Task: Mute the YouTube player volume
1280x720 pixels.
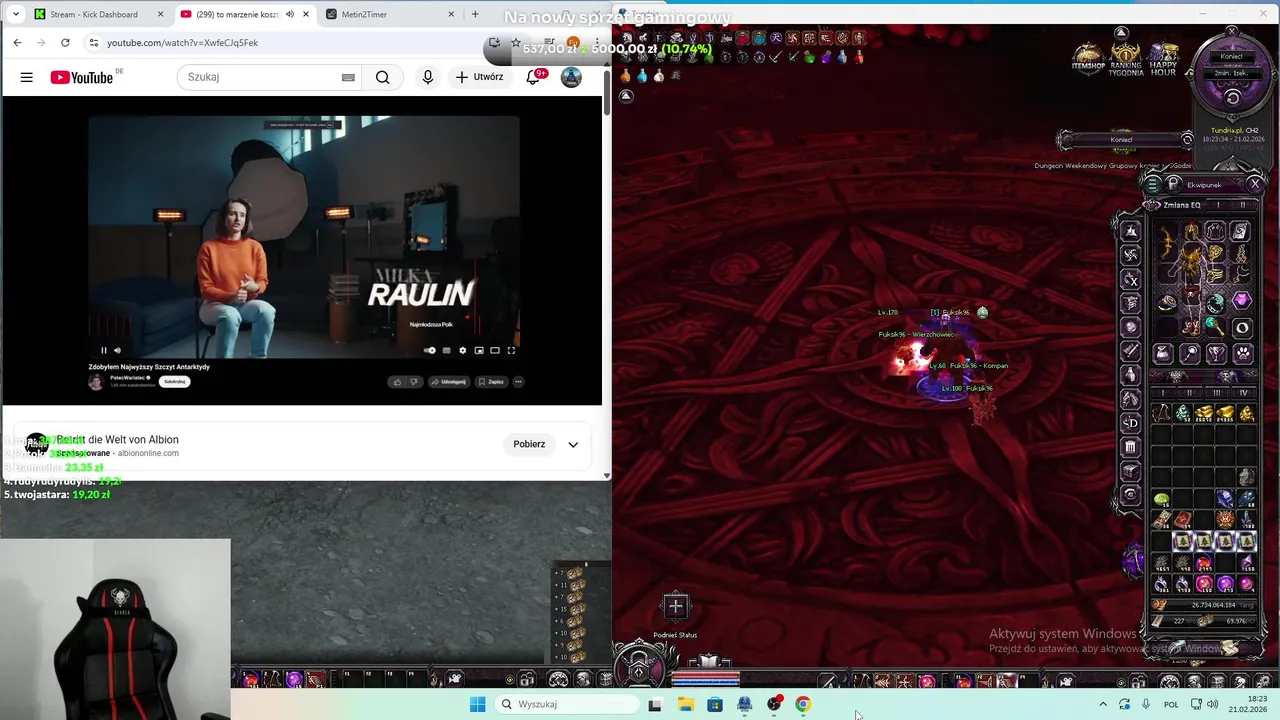Action: tap(117, 350)
